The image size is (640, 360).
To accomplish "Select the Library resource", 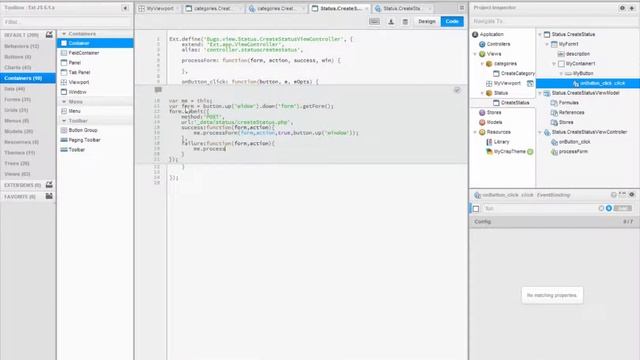I will click(498, 142).
